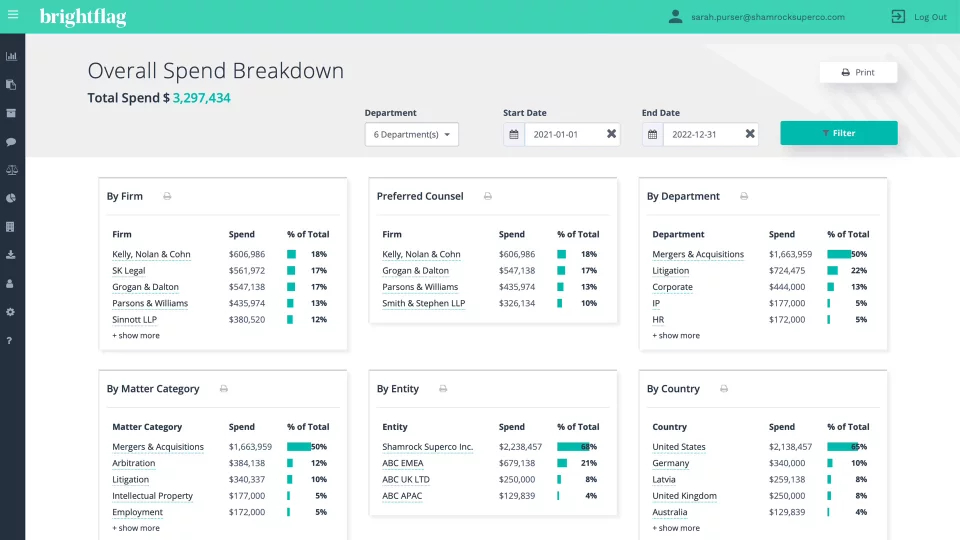Open SK Legal in By Firm
Screen dimensions: 960x540
click(129, 271)
